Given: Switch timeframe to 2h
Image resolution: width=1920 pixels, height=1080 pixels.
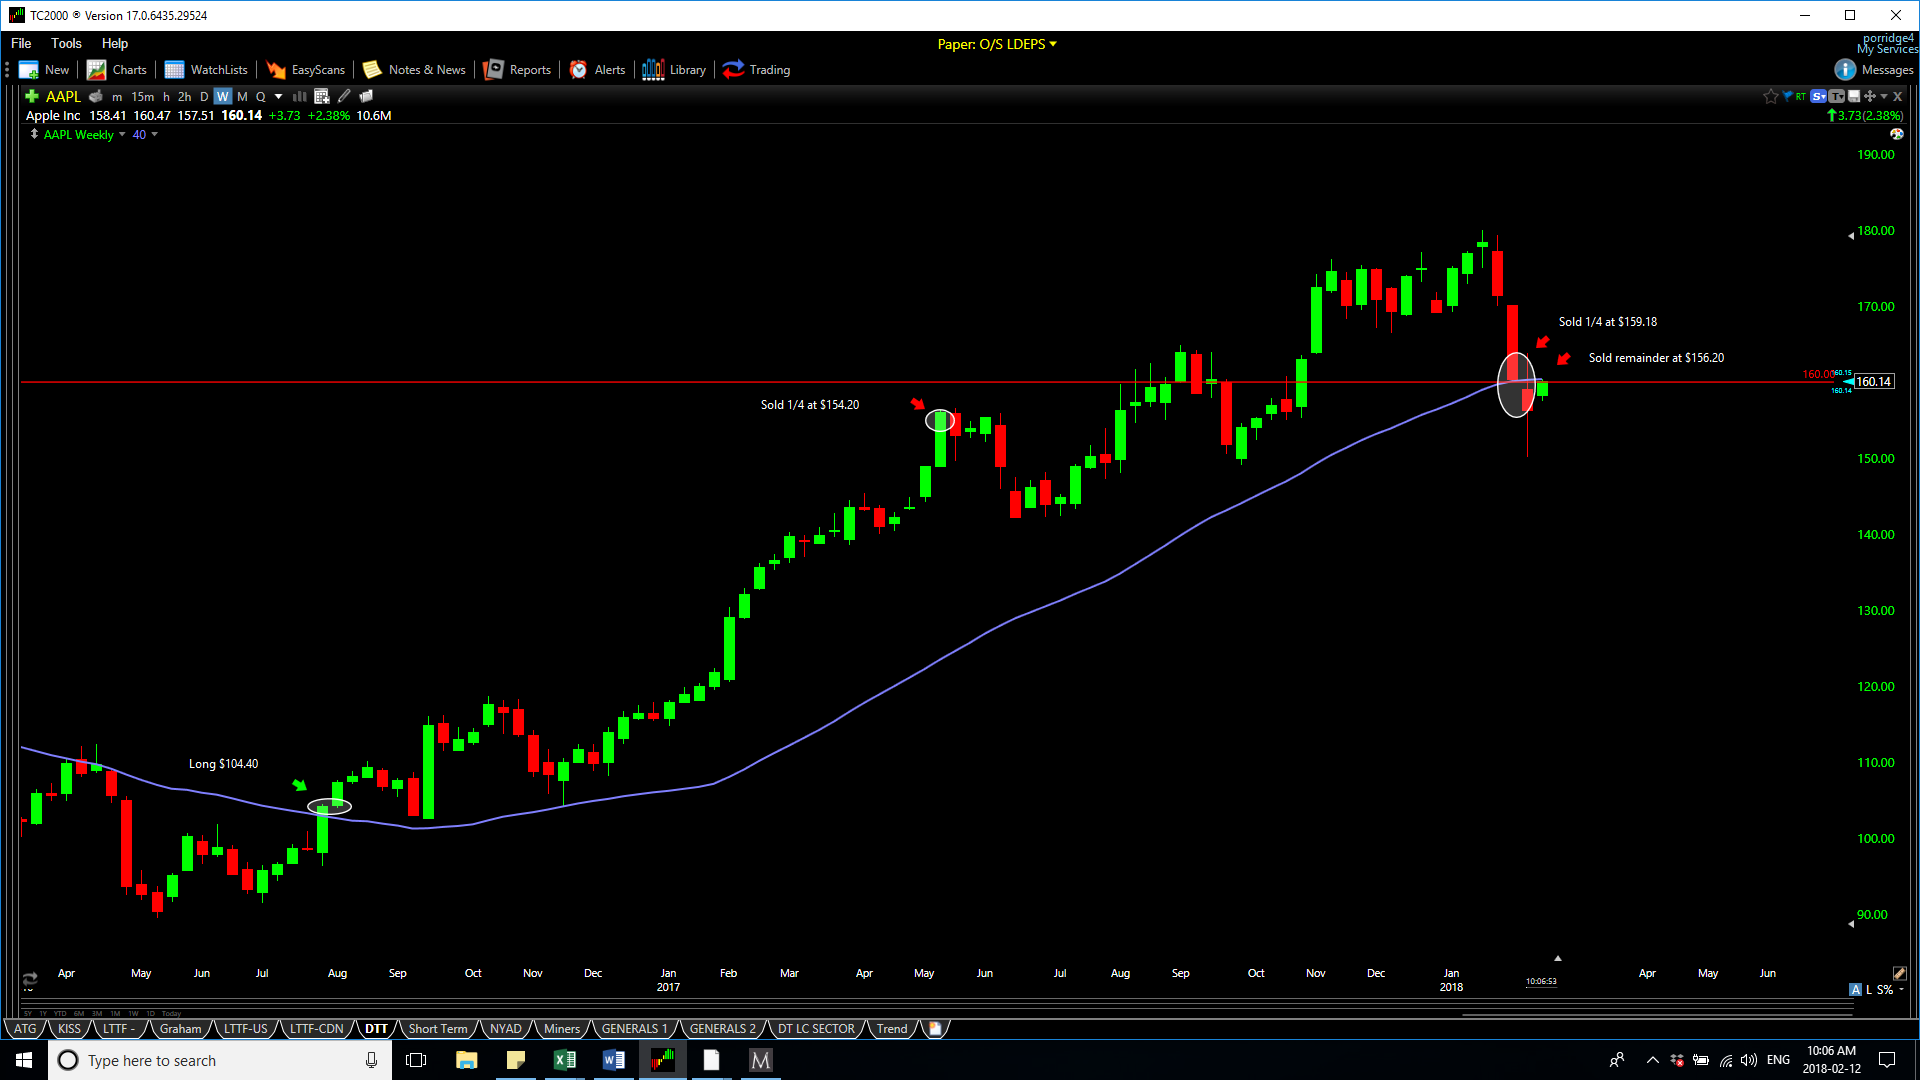Looking at the screenshot, I should coord(185,97).
